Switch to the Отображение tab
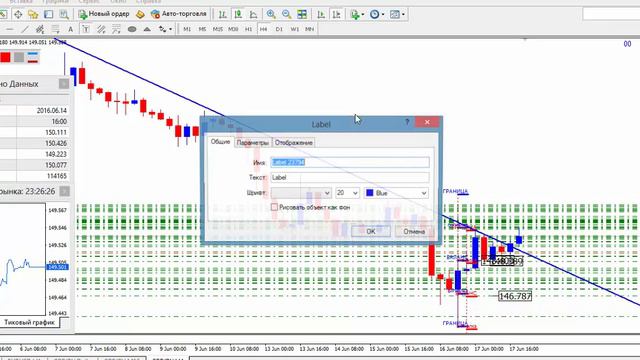The width and height of the screenshot is (640, 360). pyautogui.click(x=294, y=142)
